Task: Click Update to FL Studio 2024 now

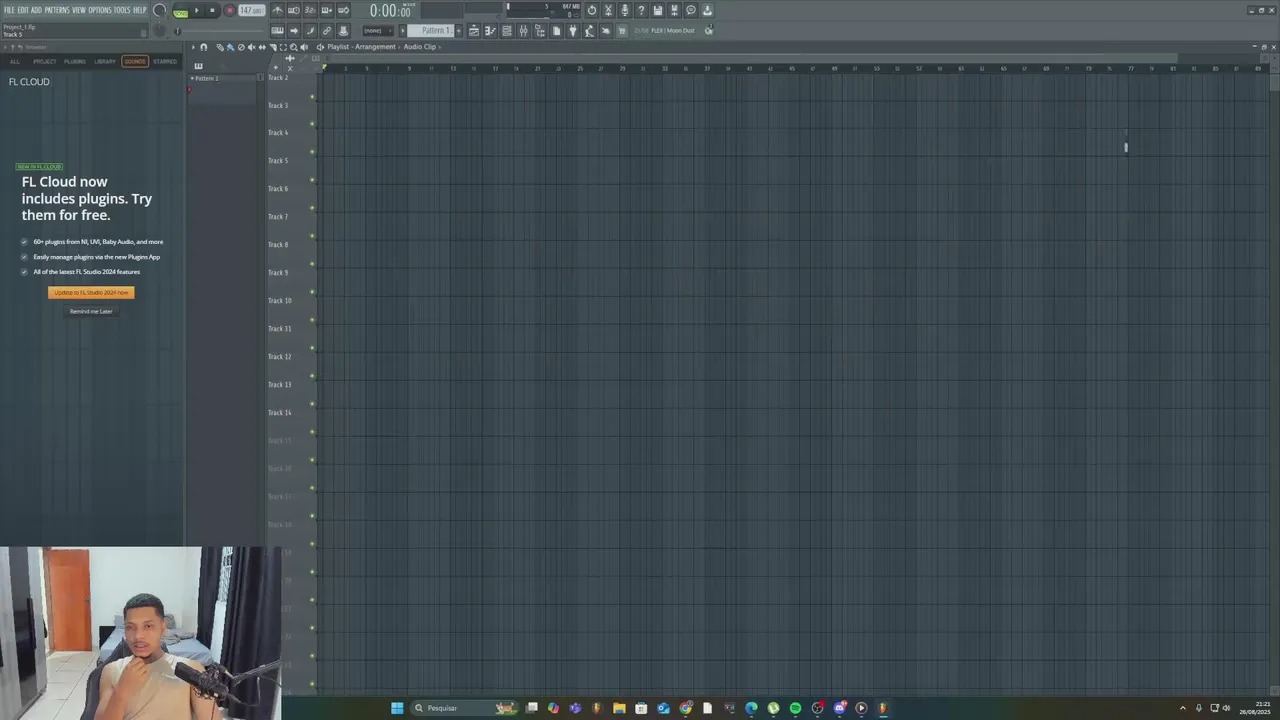Action: 91,292
